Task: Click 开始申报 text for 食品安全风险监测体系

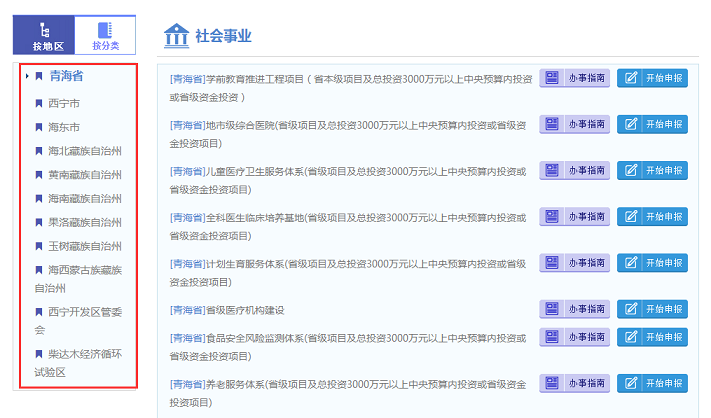Action: pos(664,337)
